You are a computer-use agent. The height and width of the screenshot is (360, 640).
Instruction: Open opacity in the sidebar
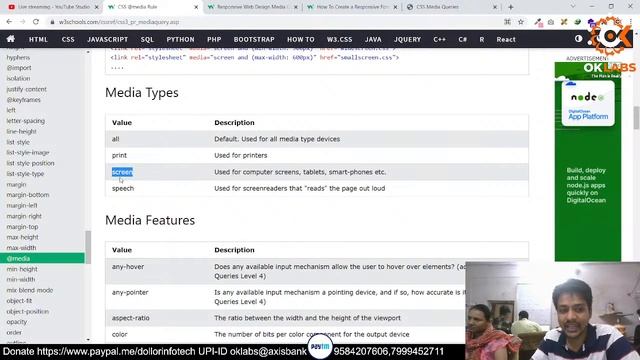17,322
